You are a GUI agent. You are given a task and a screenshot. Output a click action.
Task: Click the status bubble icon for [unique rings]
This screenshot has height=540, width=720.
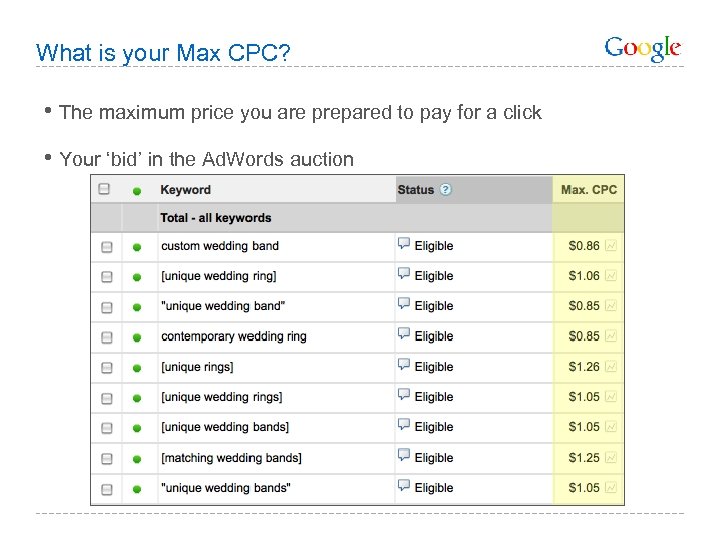(x=404, y=365)
